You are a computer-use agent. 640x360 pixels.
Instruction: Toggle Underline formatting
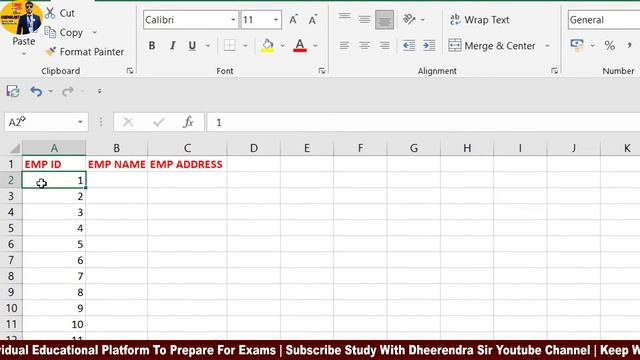tap(192, 45)
